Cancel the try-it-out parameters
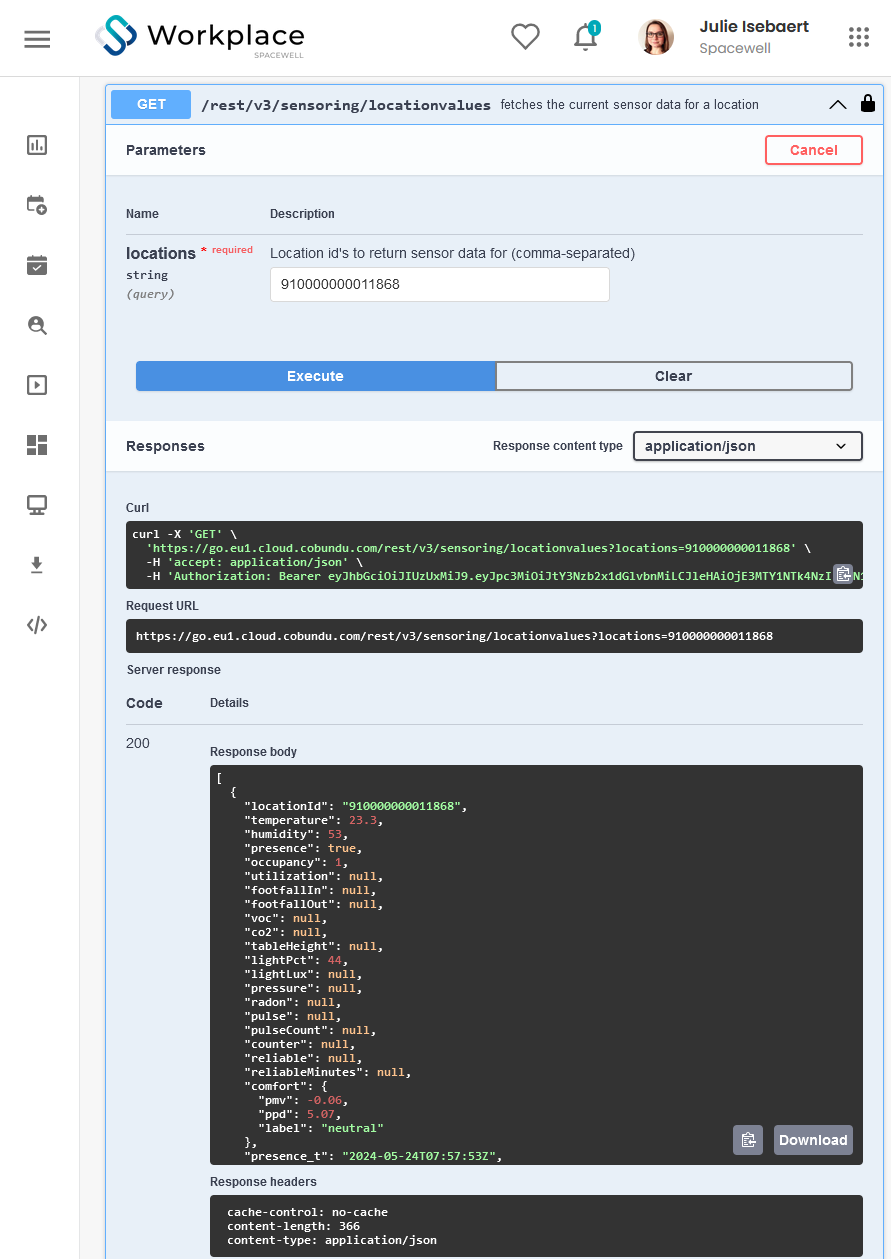 coord(814,150)
